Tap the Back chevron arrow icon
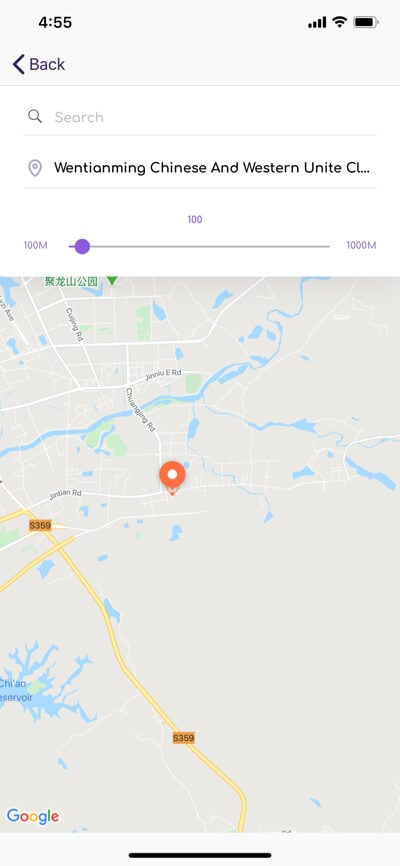The image size is (400, 866). tap(19, 65)
